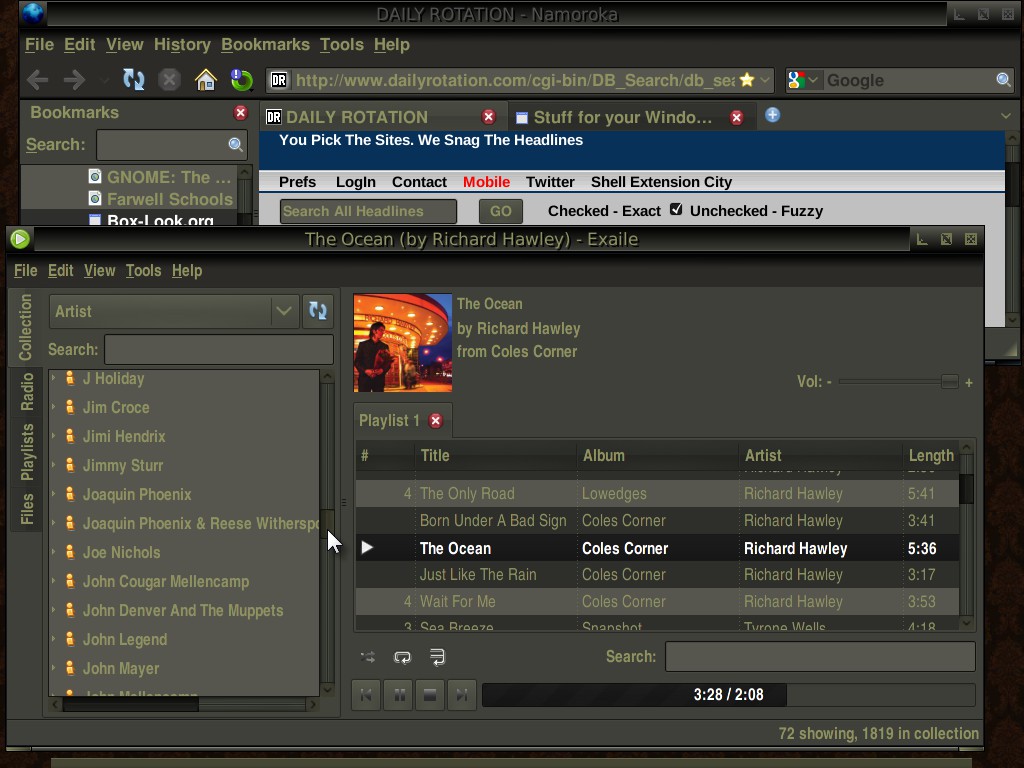The height and width of the screenshot is (768, 1024).
Task: Open the History menu in Namoroka
Action: click(182, 44)
